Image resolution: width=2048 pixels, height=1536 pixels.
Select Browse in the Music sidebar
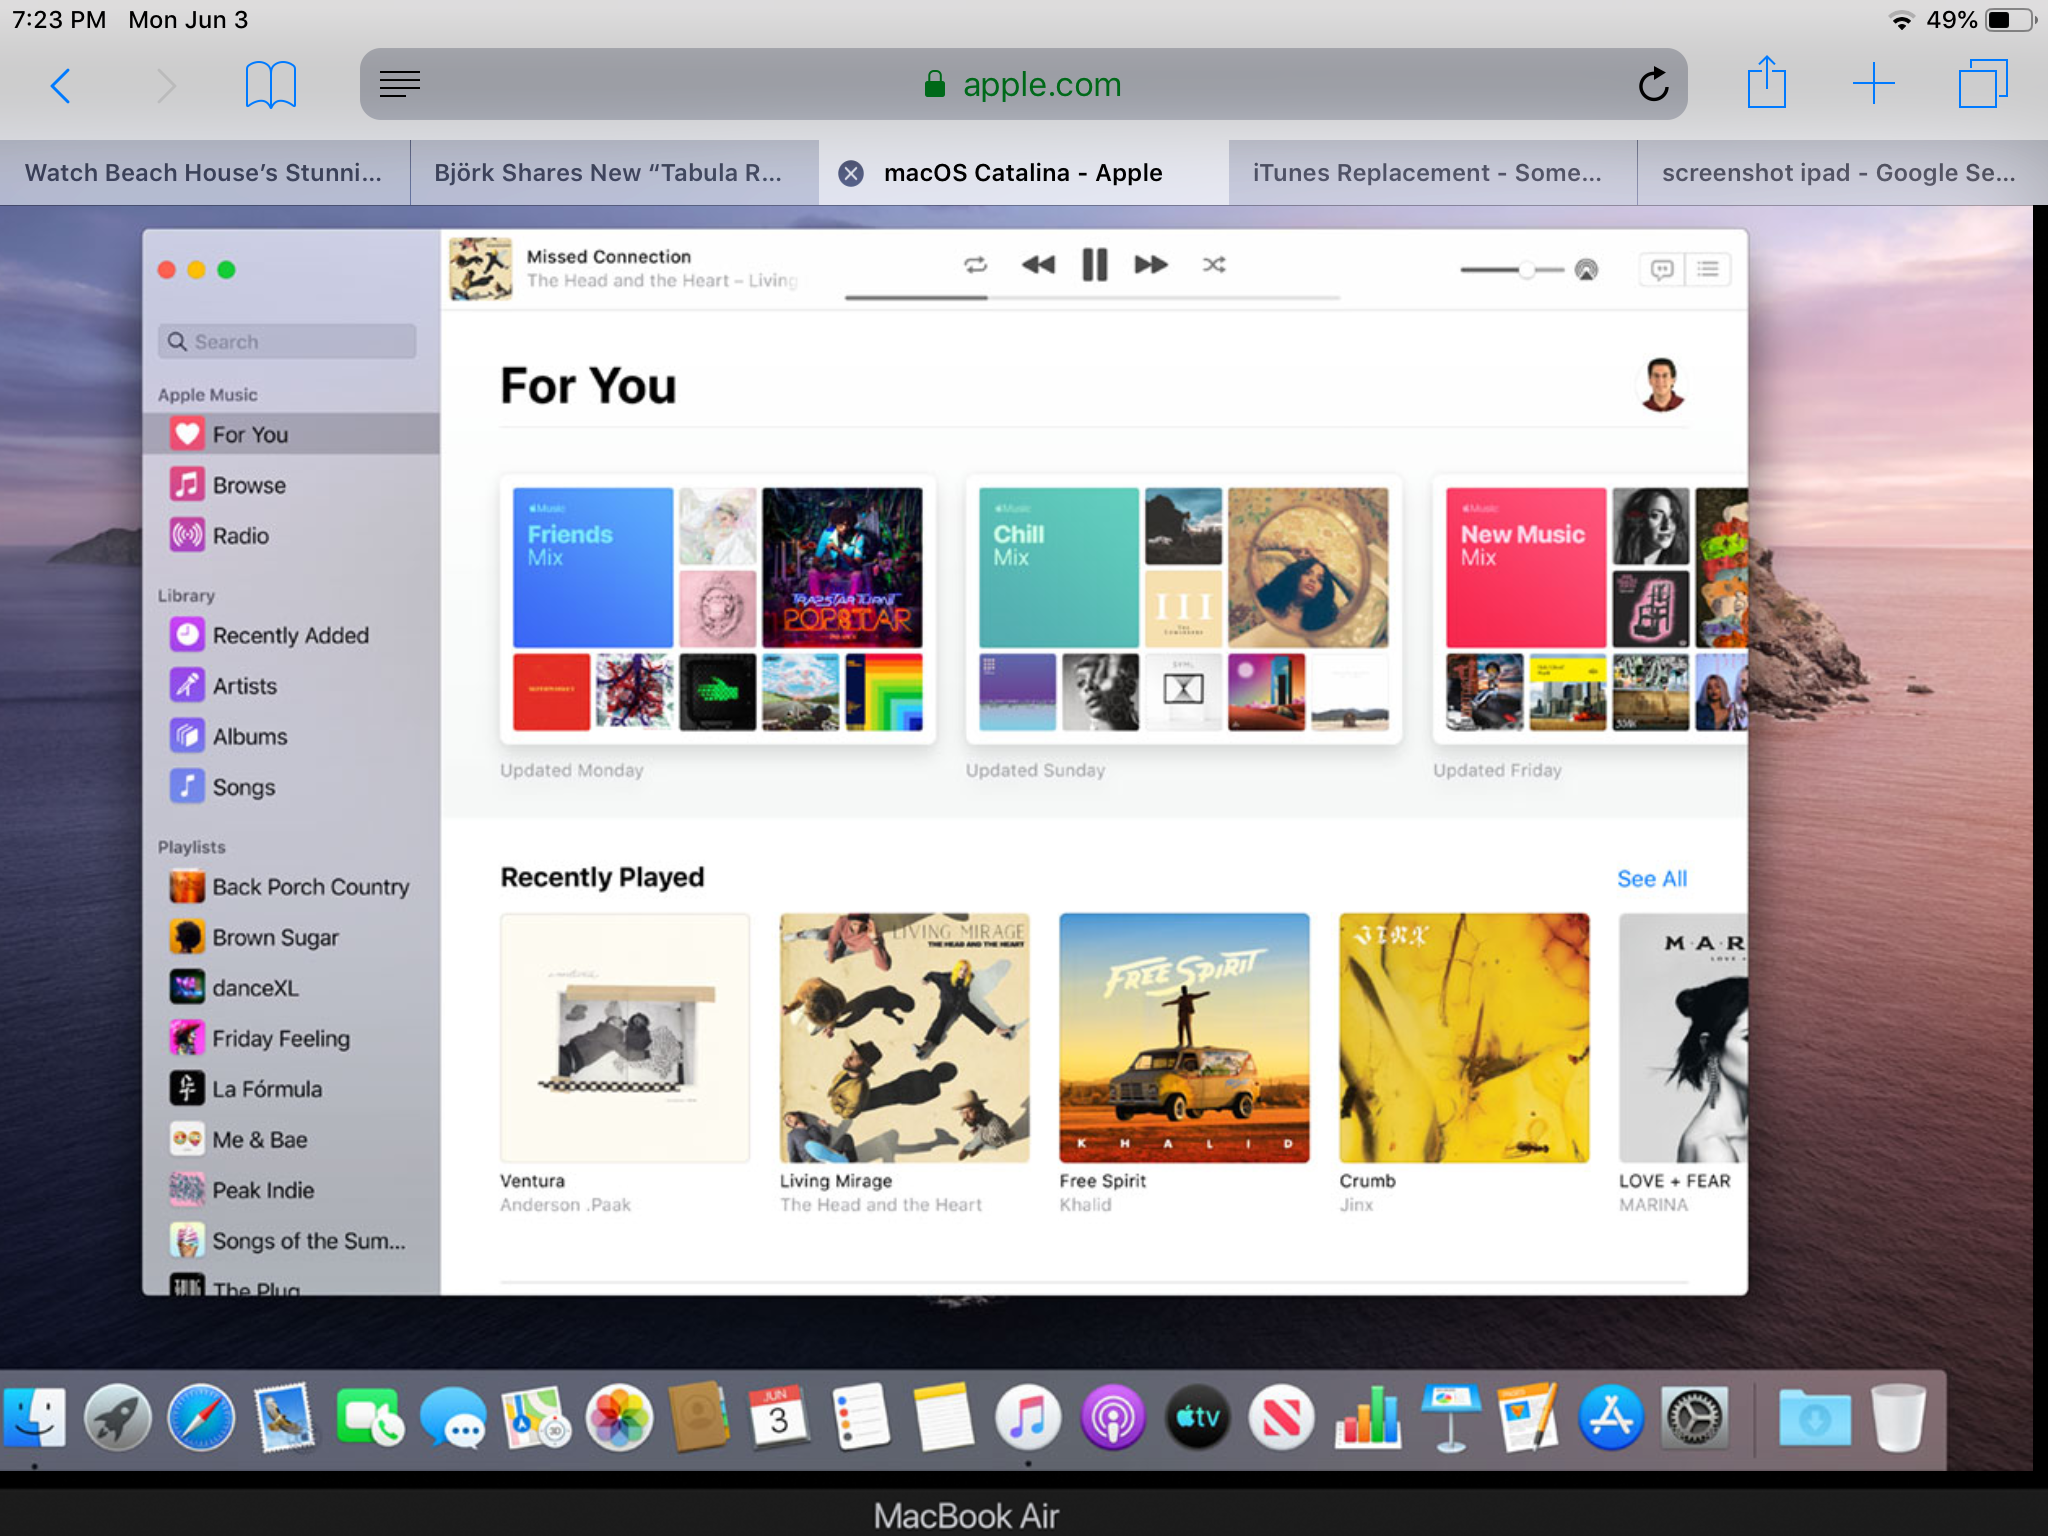[249, 485]
